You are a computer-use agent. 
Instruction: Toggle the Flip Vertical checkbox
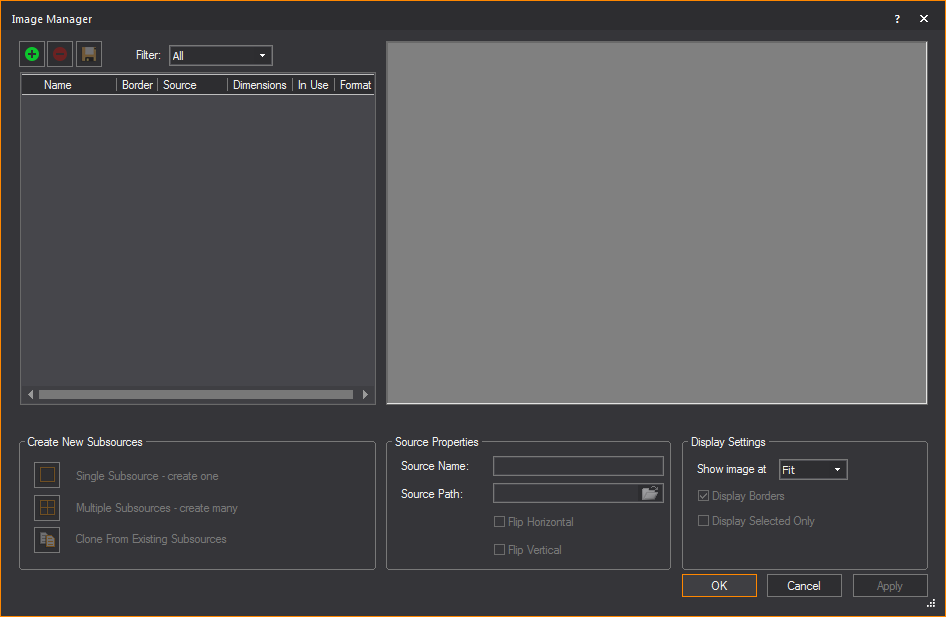(500, 550)
